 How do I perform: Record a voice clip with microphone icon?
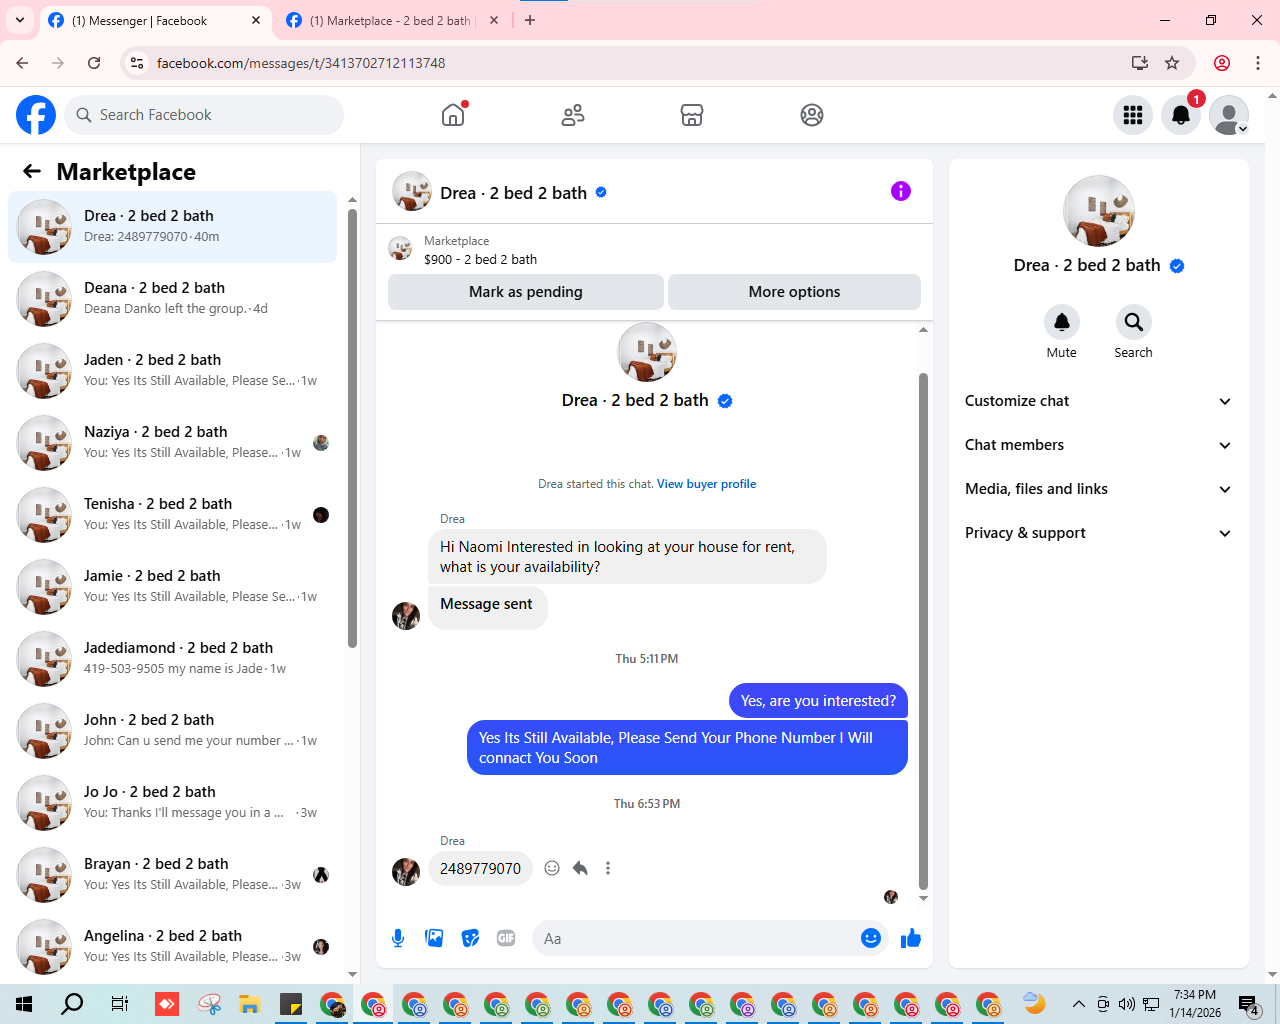(398, 938)
